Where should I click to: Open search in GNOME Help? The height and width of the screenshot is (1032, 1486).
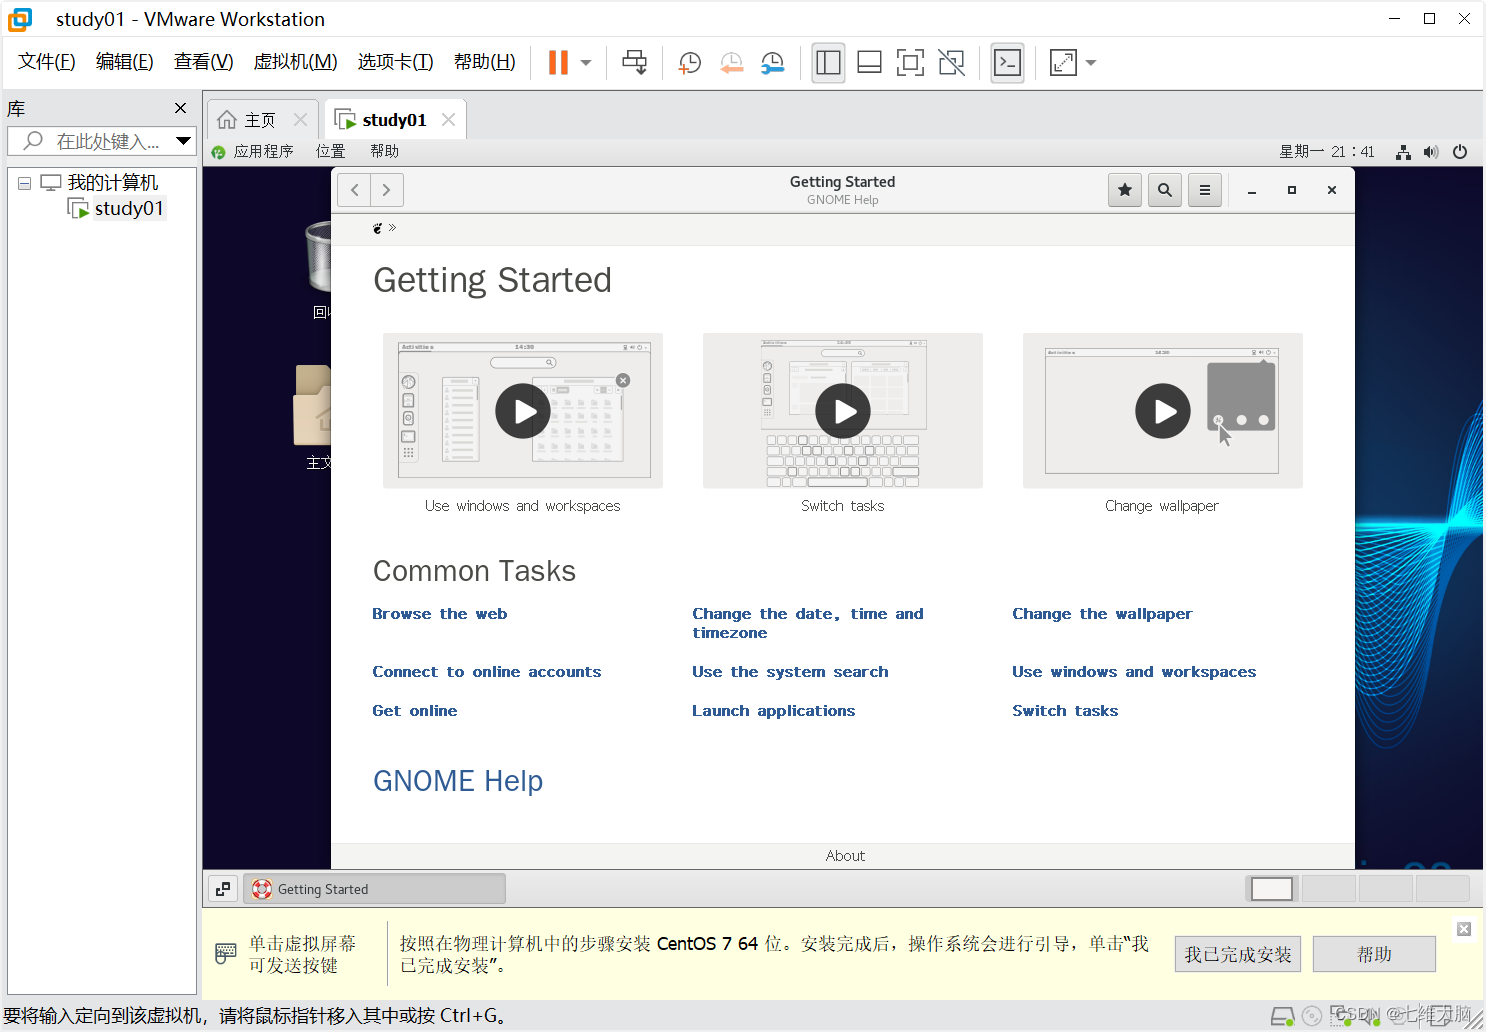(x=1165, y=190)
